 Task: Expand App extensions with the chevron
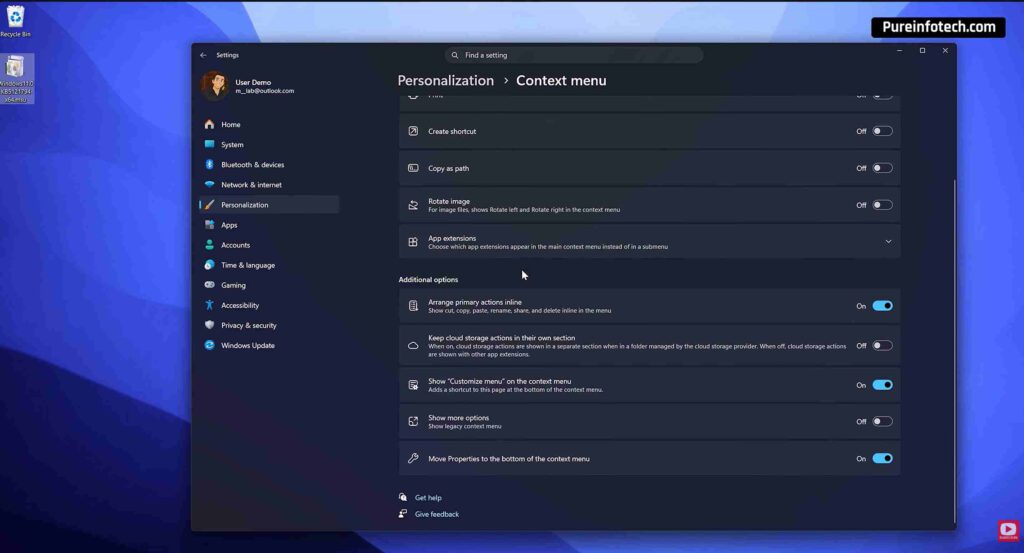pyautogui.click(x=888, y=242)
